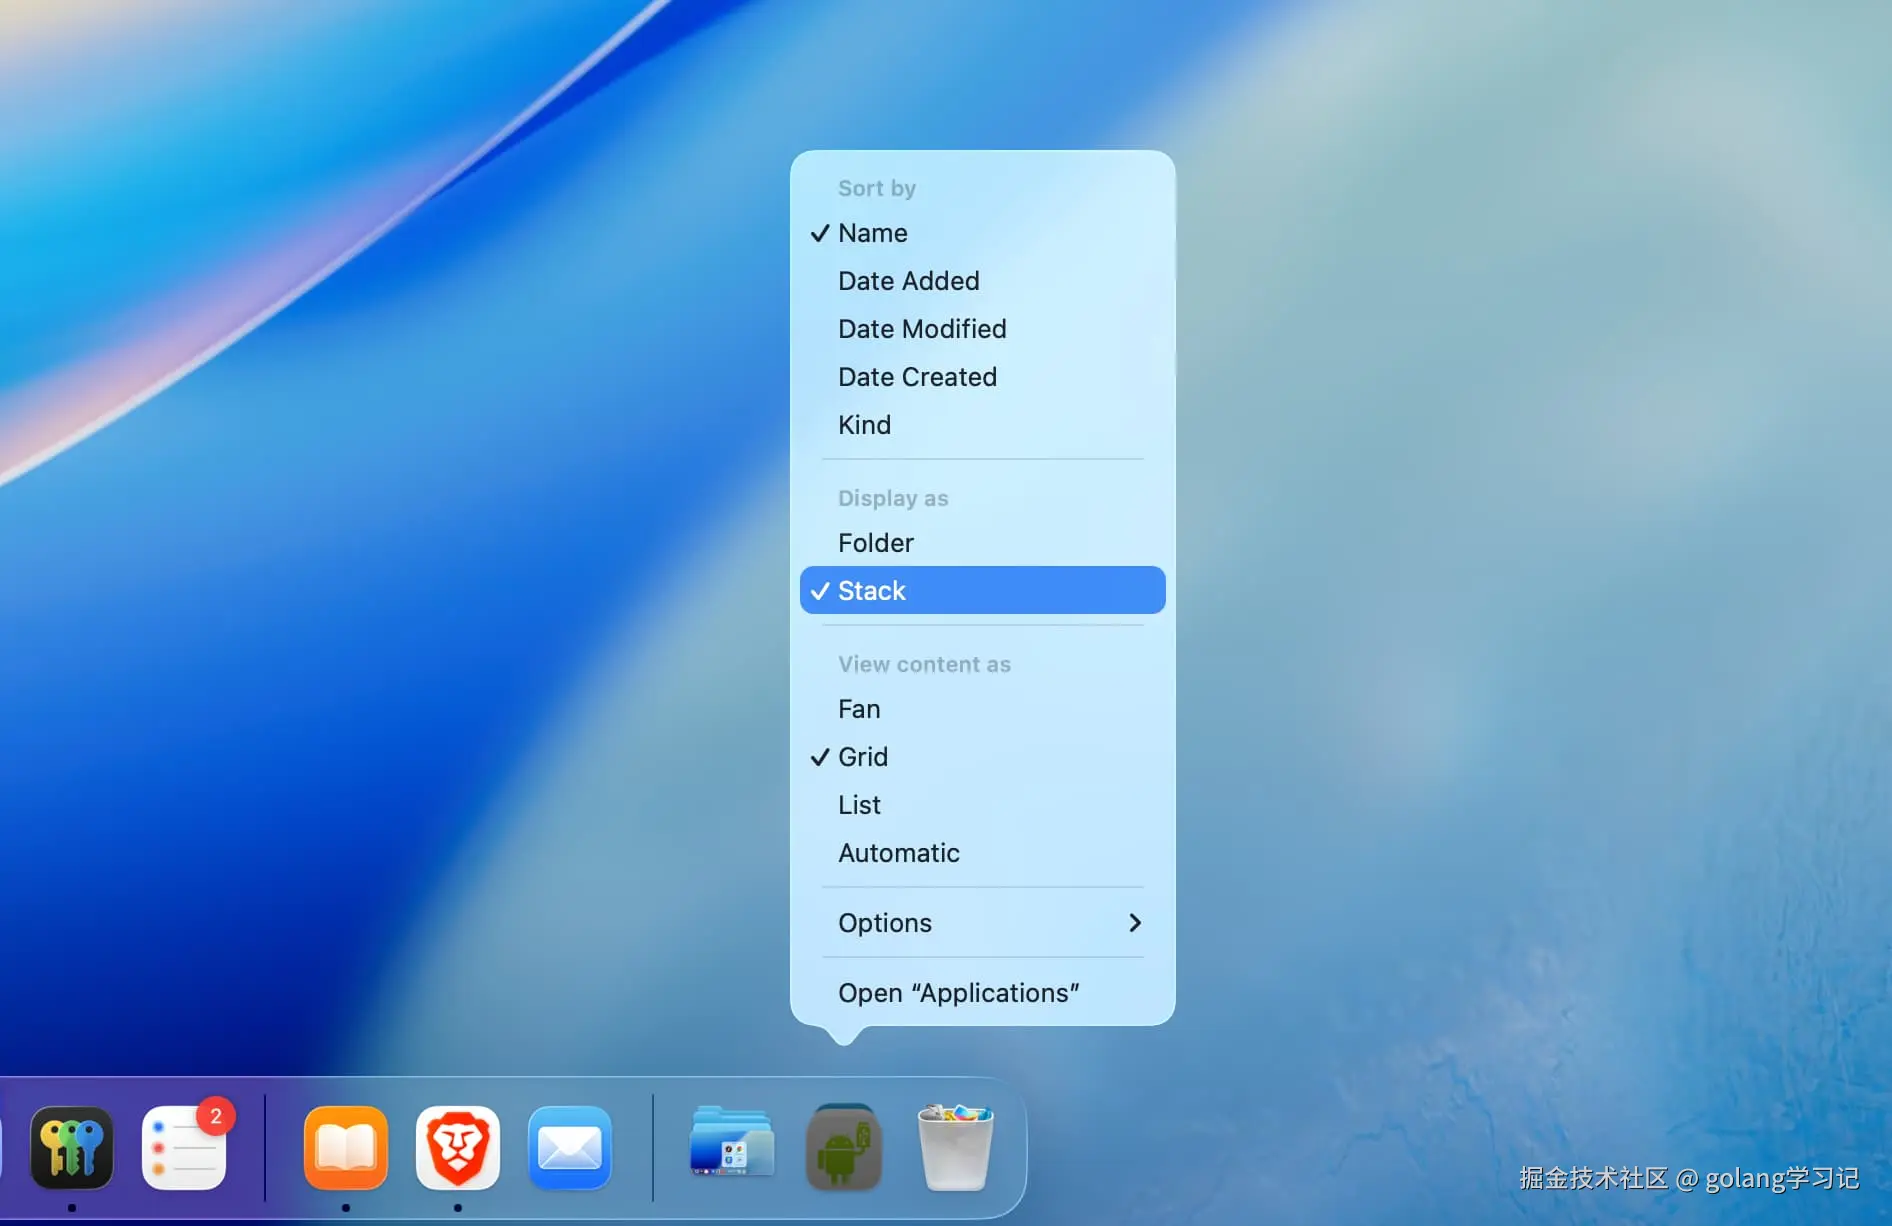The image size is (1892, 1226).
Task: Click the Applications folder stack in Dock
Action: coord(732,1142)
